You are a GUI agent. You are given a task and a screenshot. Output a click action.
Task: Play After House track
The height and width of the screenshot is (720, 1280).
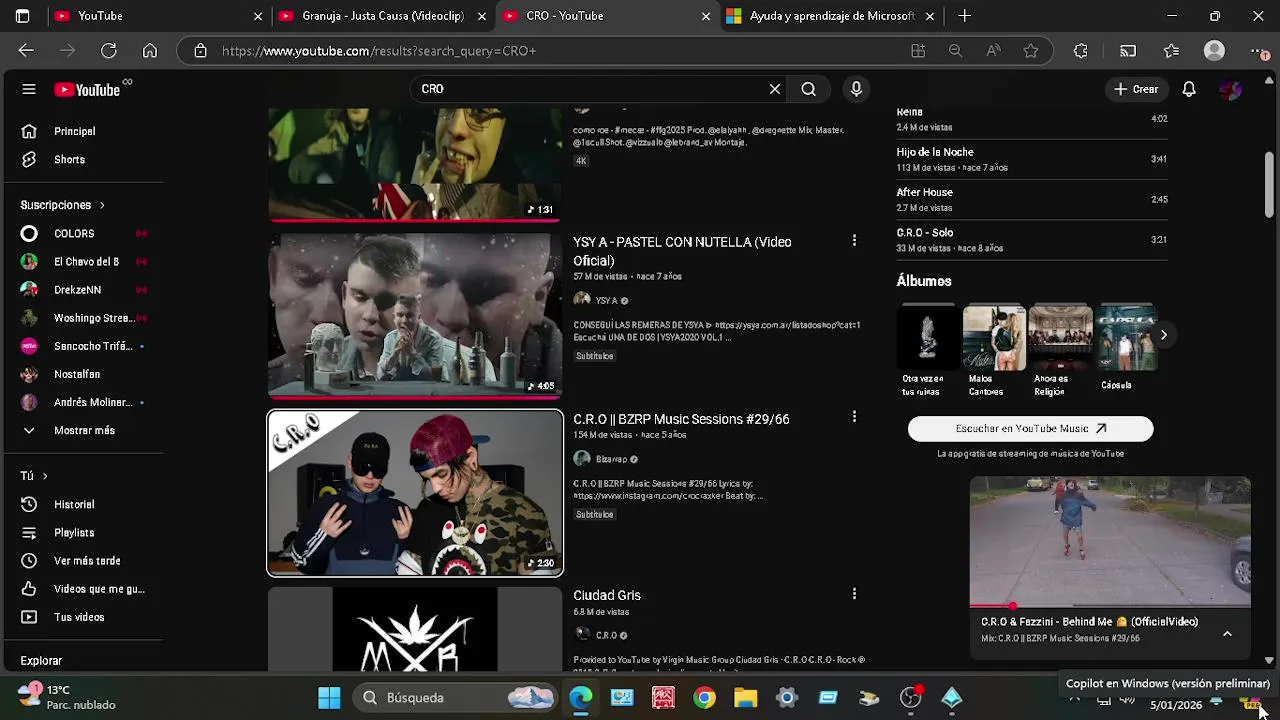coord(1032,199)
